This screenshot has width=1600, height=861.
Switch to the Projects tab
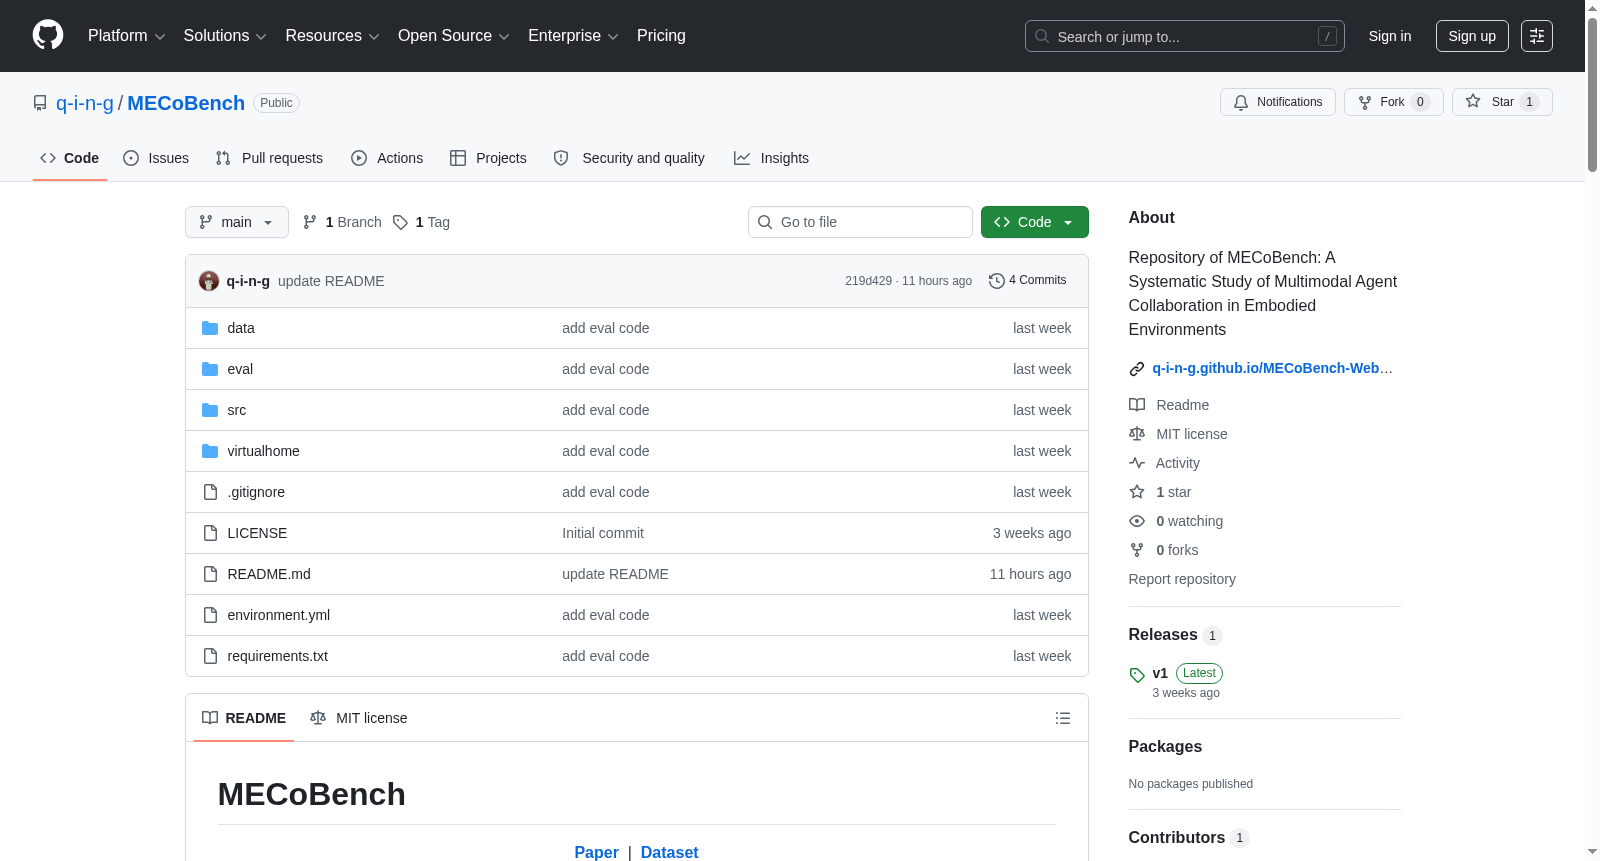coord(488,158)
